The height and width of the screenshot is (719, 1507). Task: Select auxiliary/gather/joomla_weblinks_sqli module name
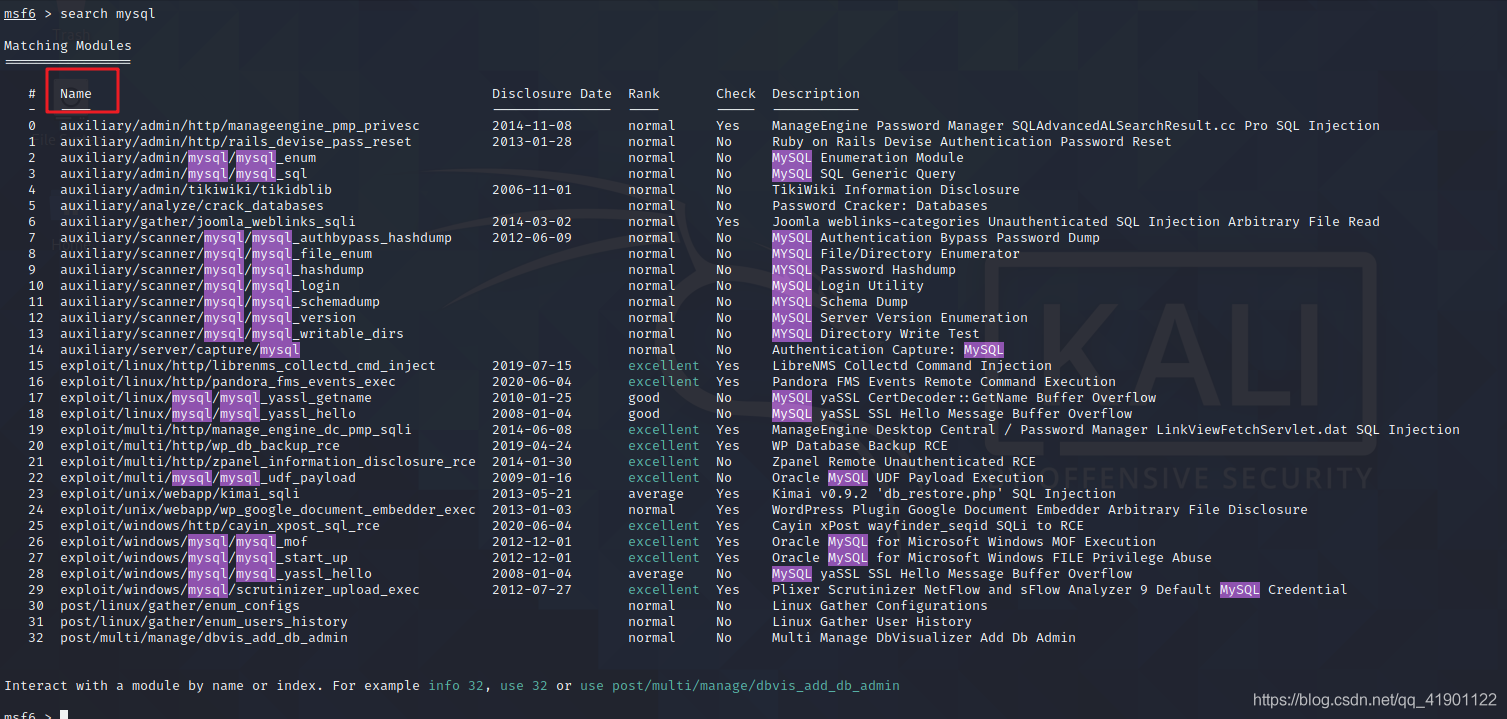tap(208, 222)
